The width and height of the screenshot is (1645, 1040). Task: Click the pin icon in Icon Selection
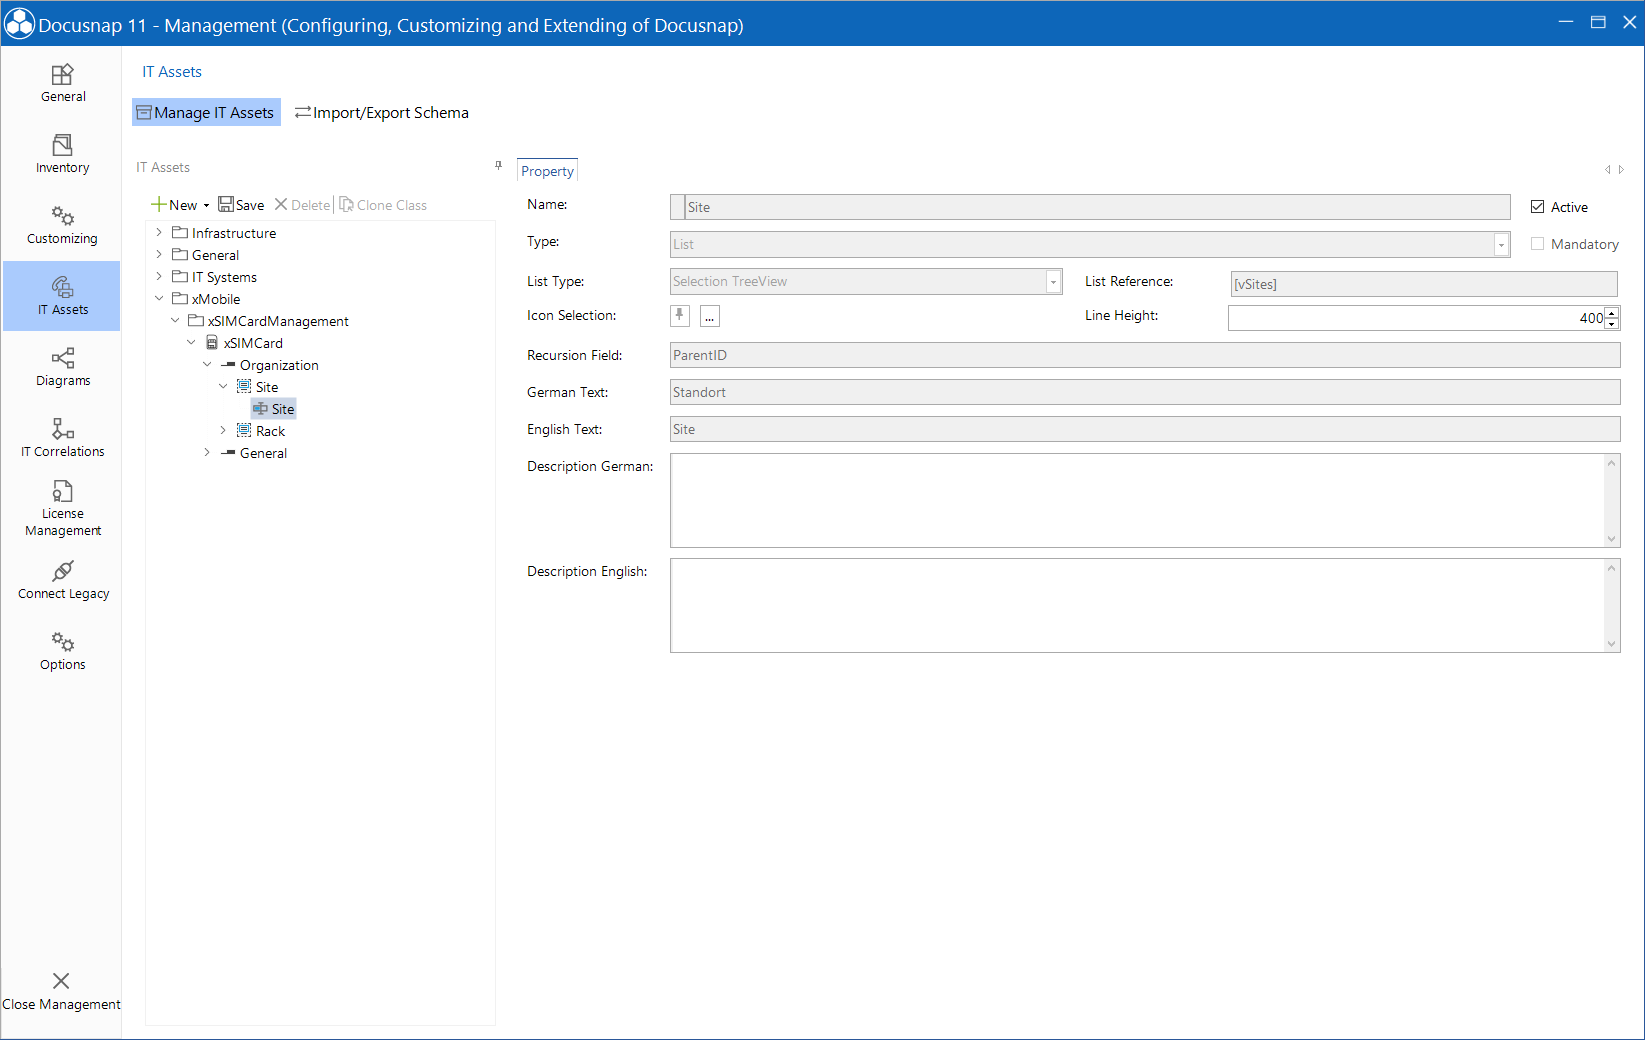680,316
